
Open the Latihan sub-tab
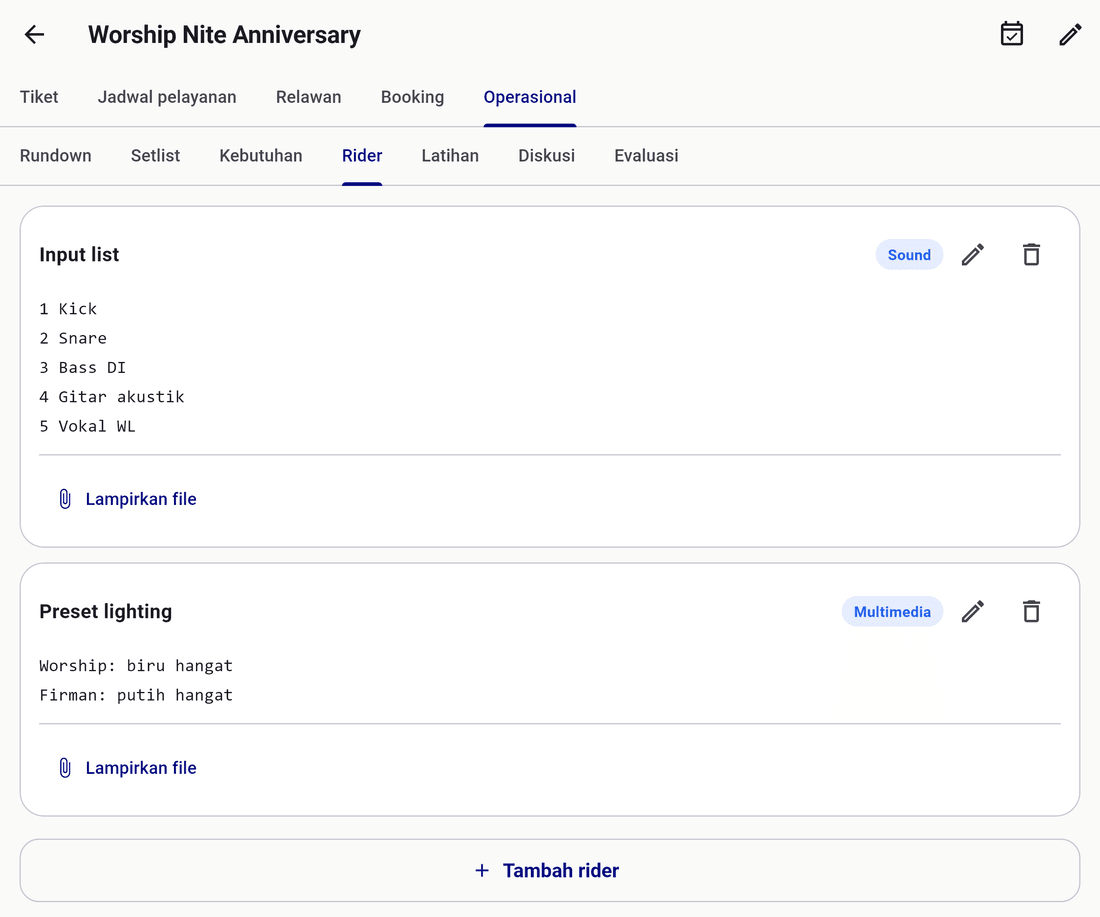(450, 156)
